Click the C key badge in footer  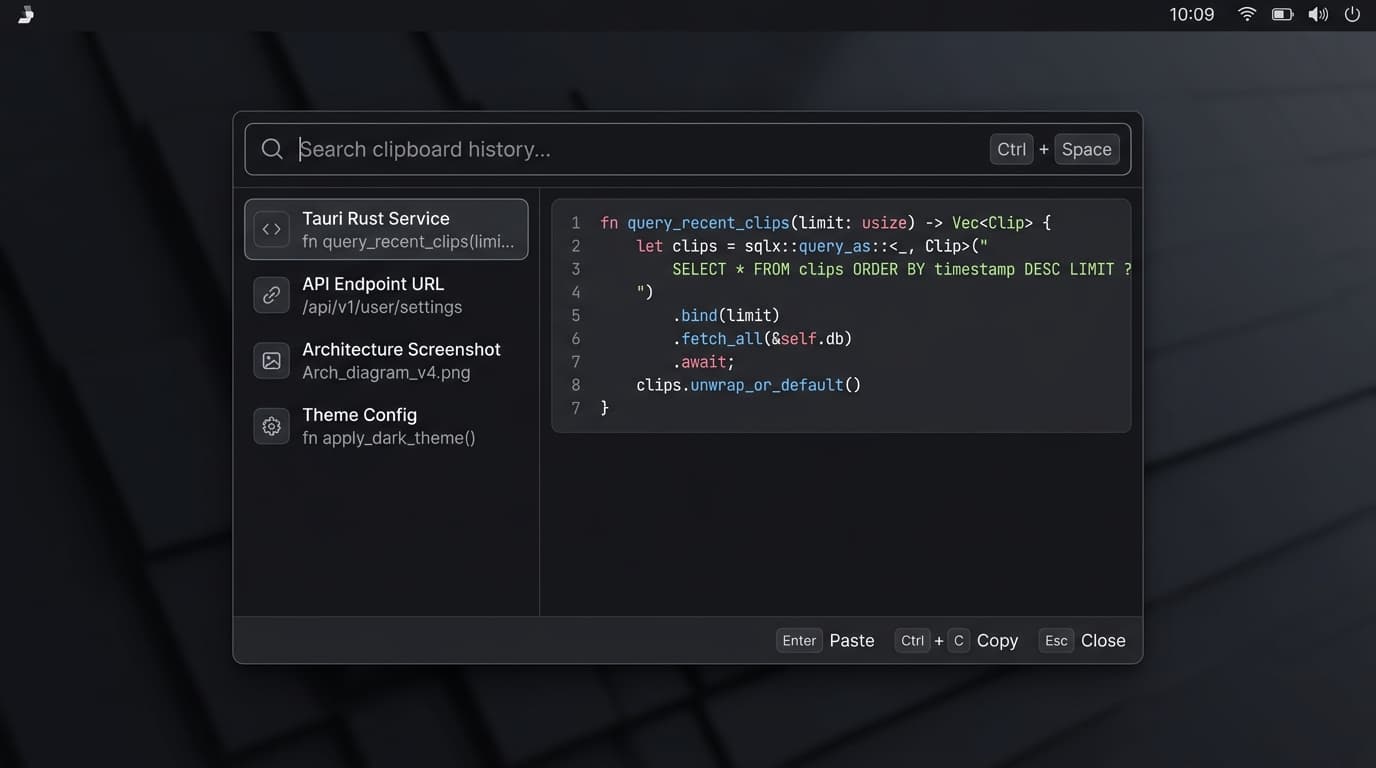(x=958, y=640)
